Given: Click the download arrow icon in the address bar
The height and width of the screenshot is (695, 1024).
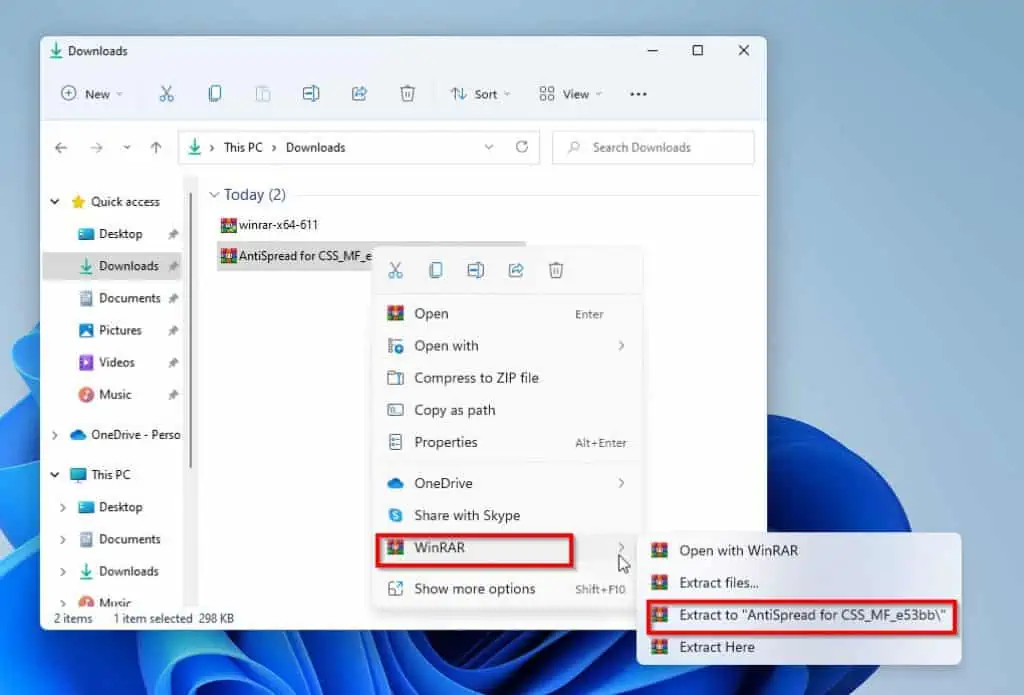Looking at the screenshot, I should point(195,148).
